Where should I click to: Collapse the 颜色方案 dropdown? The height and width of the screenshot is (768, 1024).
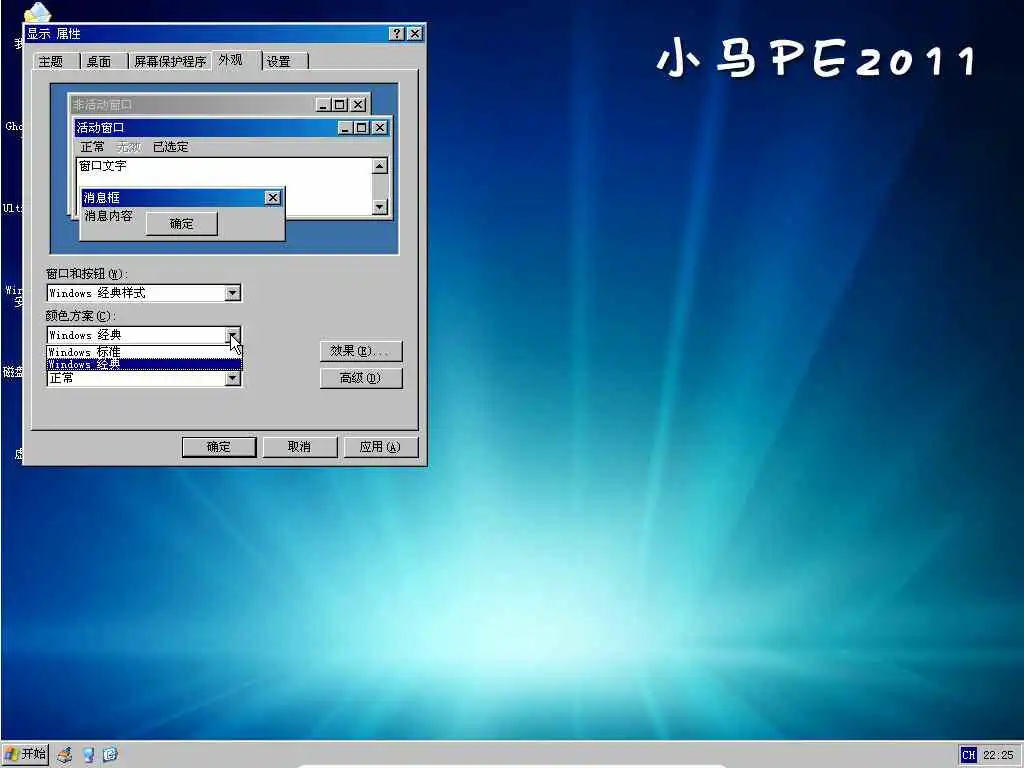[232, 335]
